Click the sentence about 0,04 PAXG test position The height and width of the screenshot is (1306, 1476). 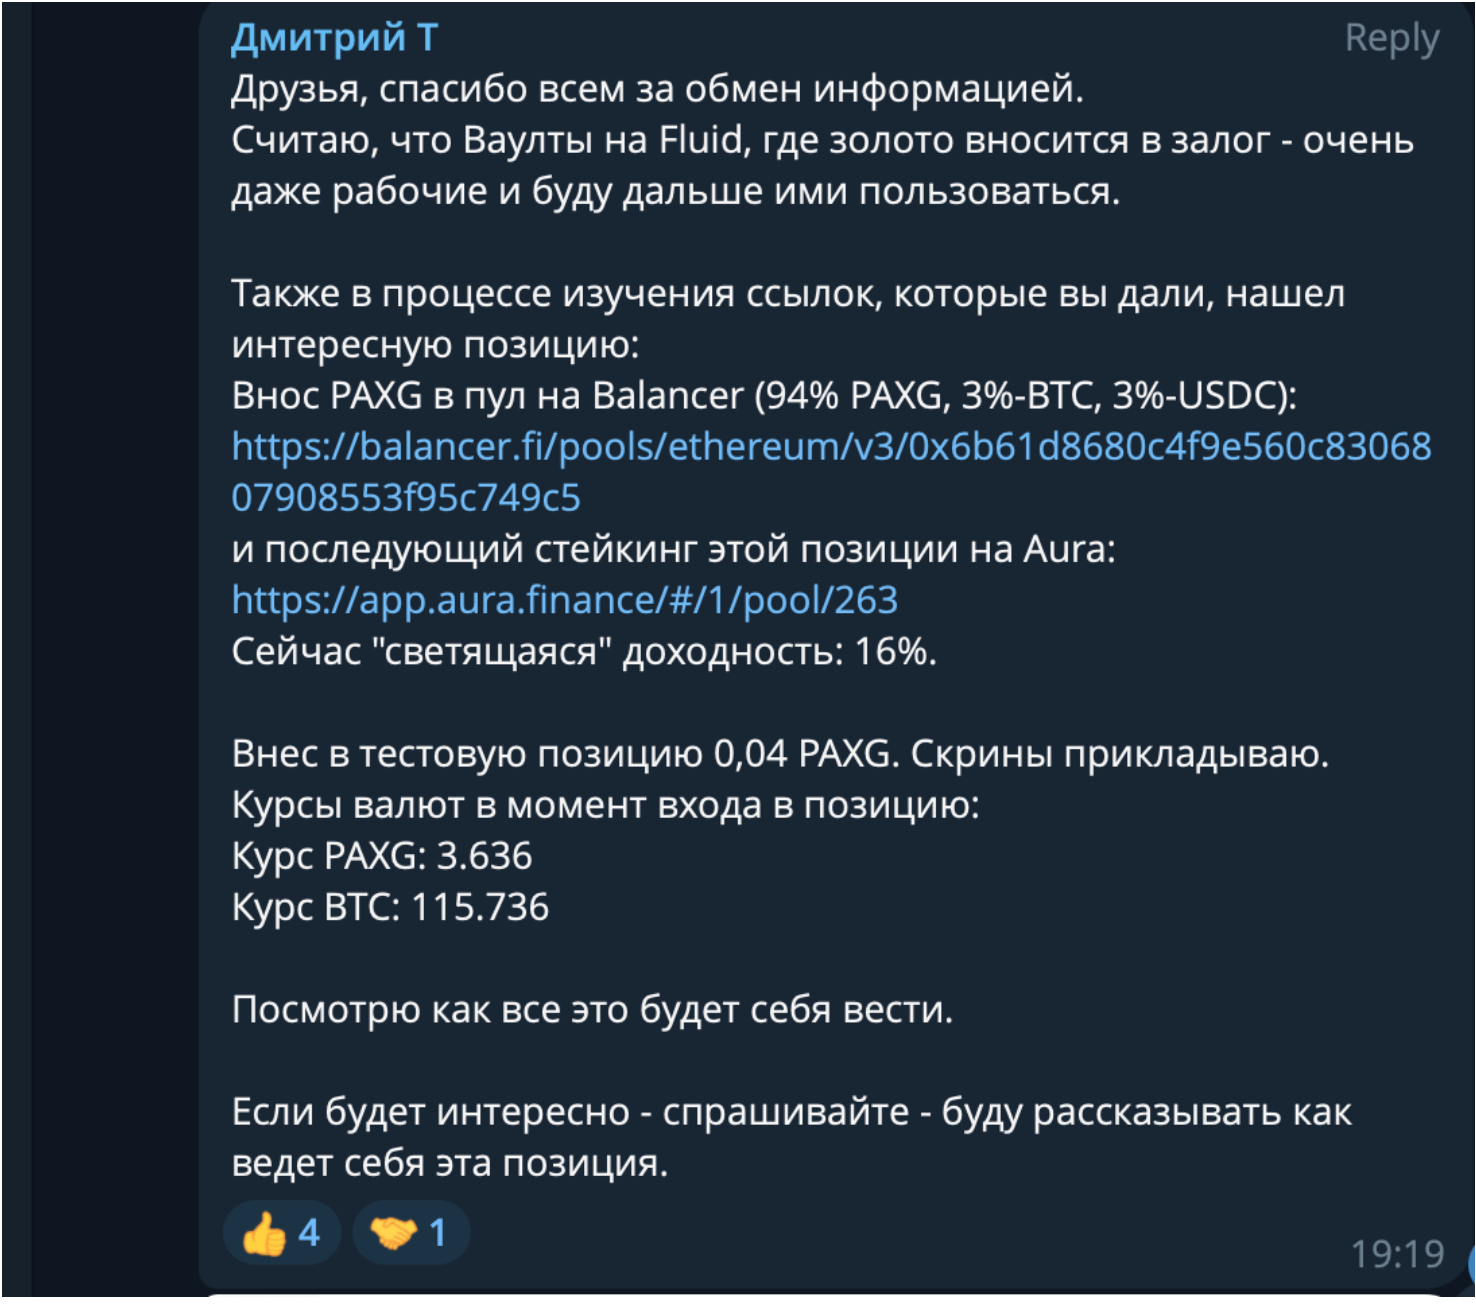[x=780, y=753]
